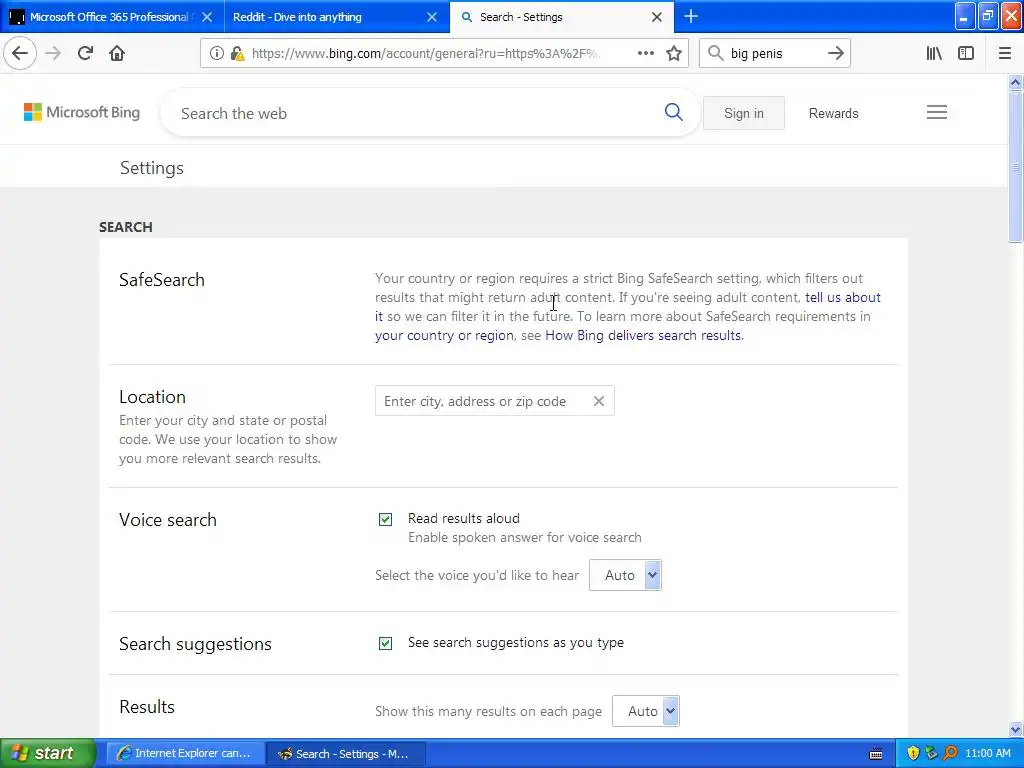
Task: Click the Microsoft Bing logo
Action: click(82, 112)
